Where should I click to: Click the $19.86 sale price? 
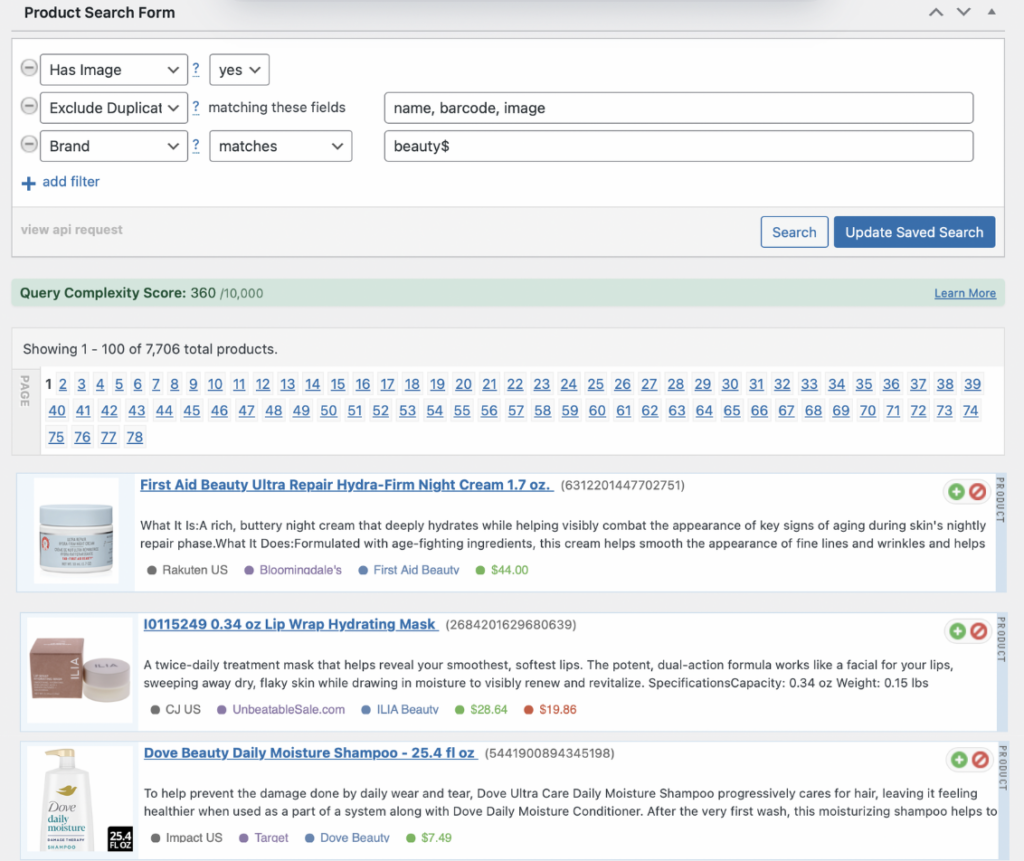click(x=558, y=709)
